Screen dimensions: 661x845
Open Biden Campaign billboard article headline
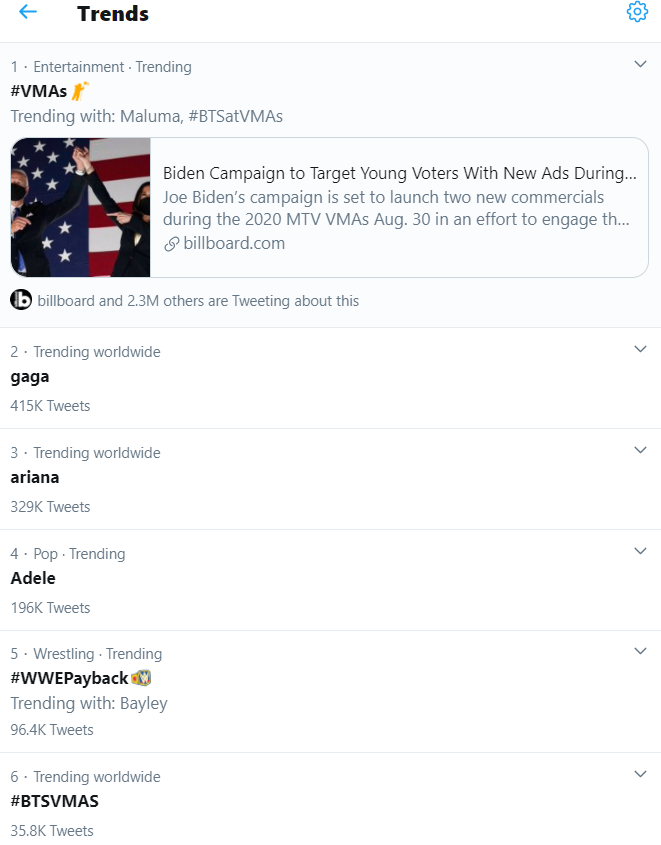400,173
